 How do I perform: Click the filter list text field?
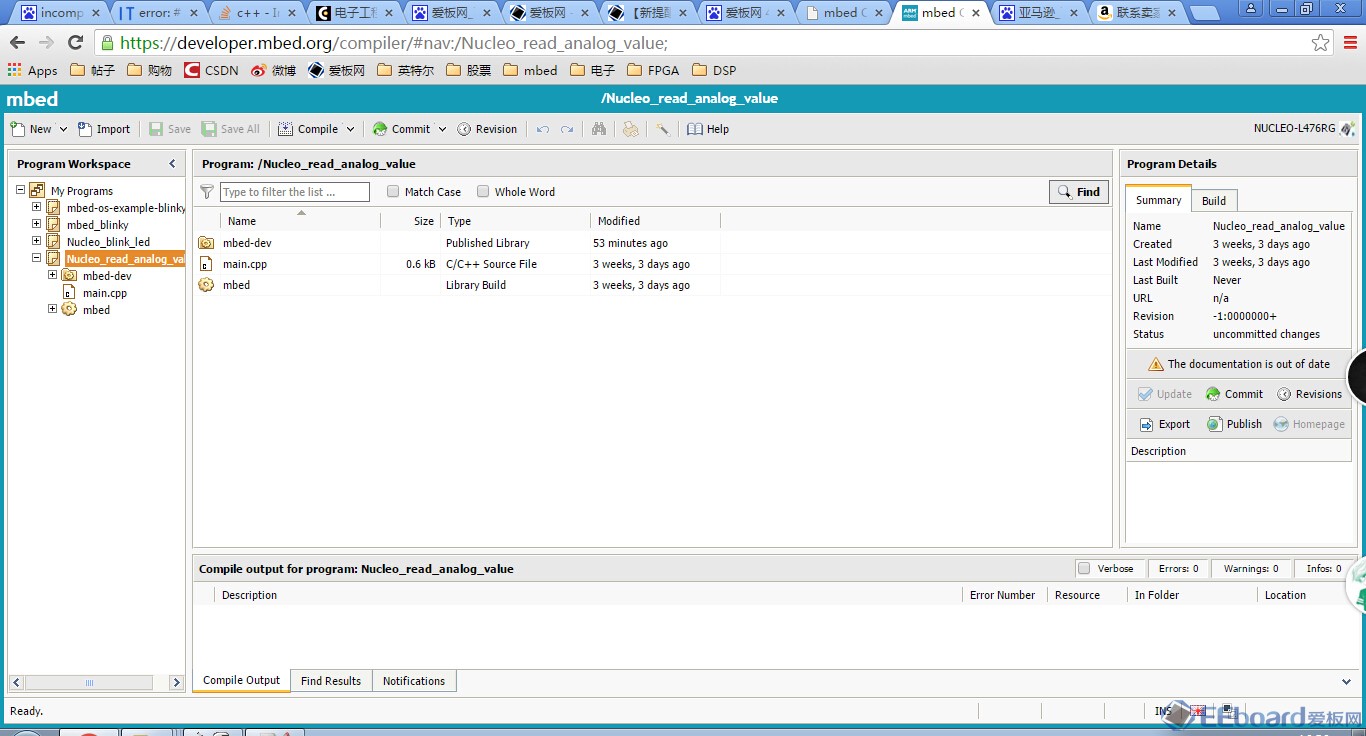295,192
